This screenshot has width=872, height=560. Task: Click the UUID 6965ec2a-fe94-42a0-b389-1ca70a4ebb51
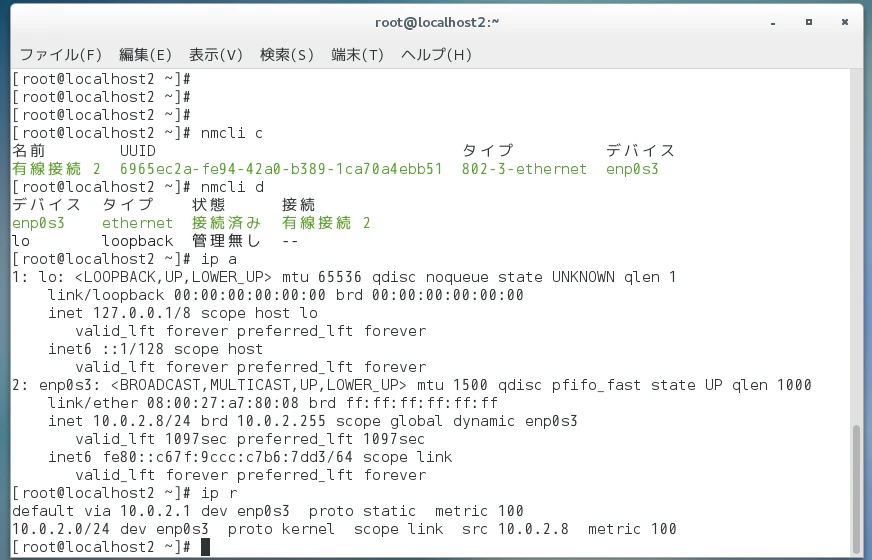point(281,169)
